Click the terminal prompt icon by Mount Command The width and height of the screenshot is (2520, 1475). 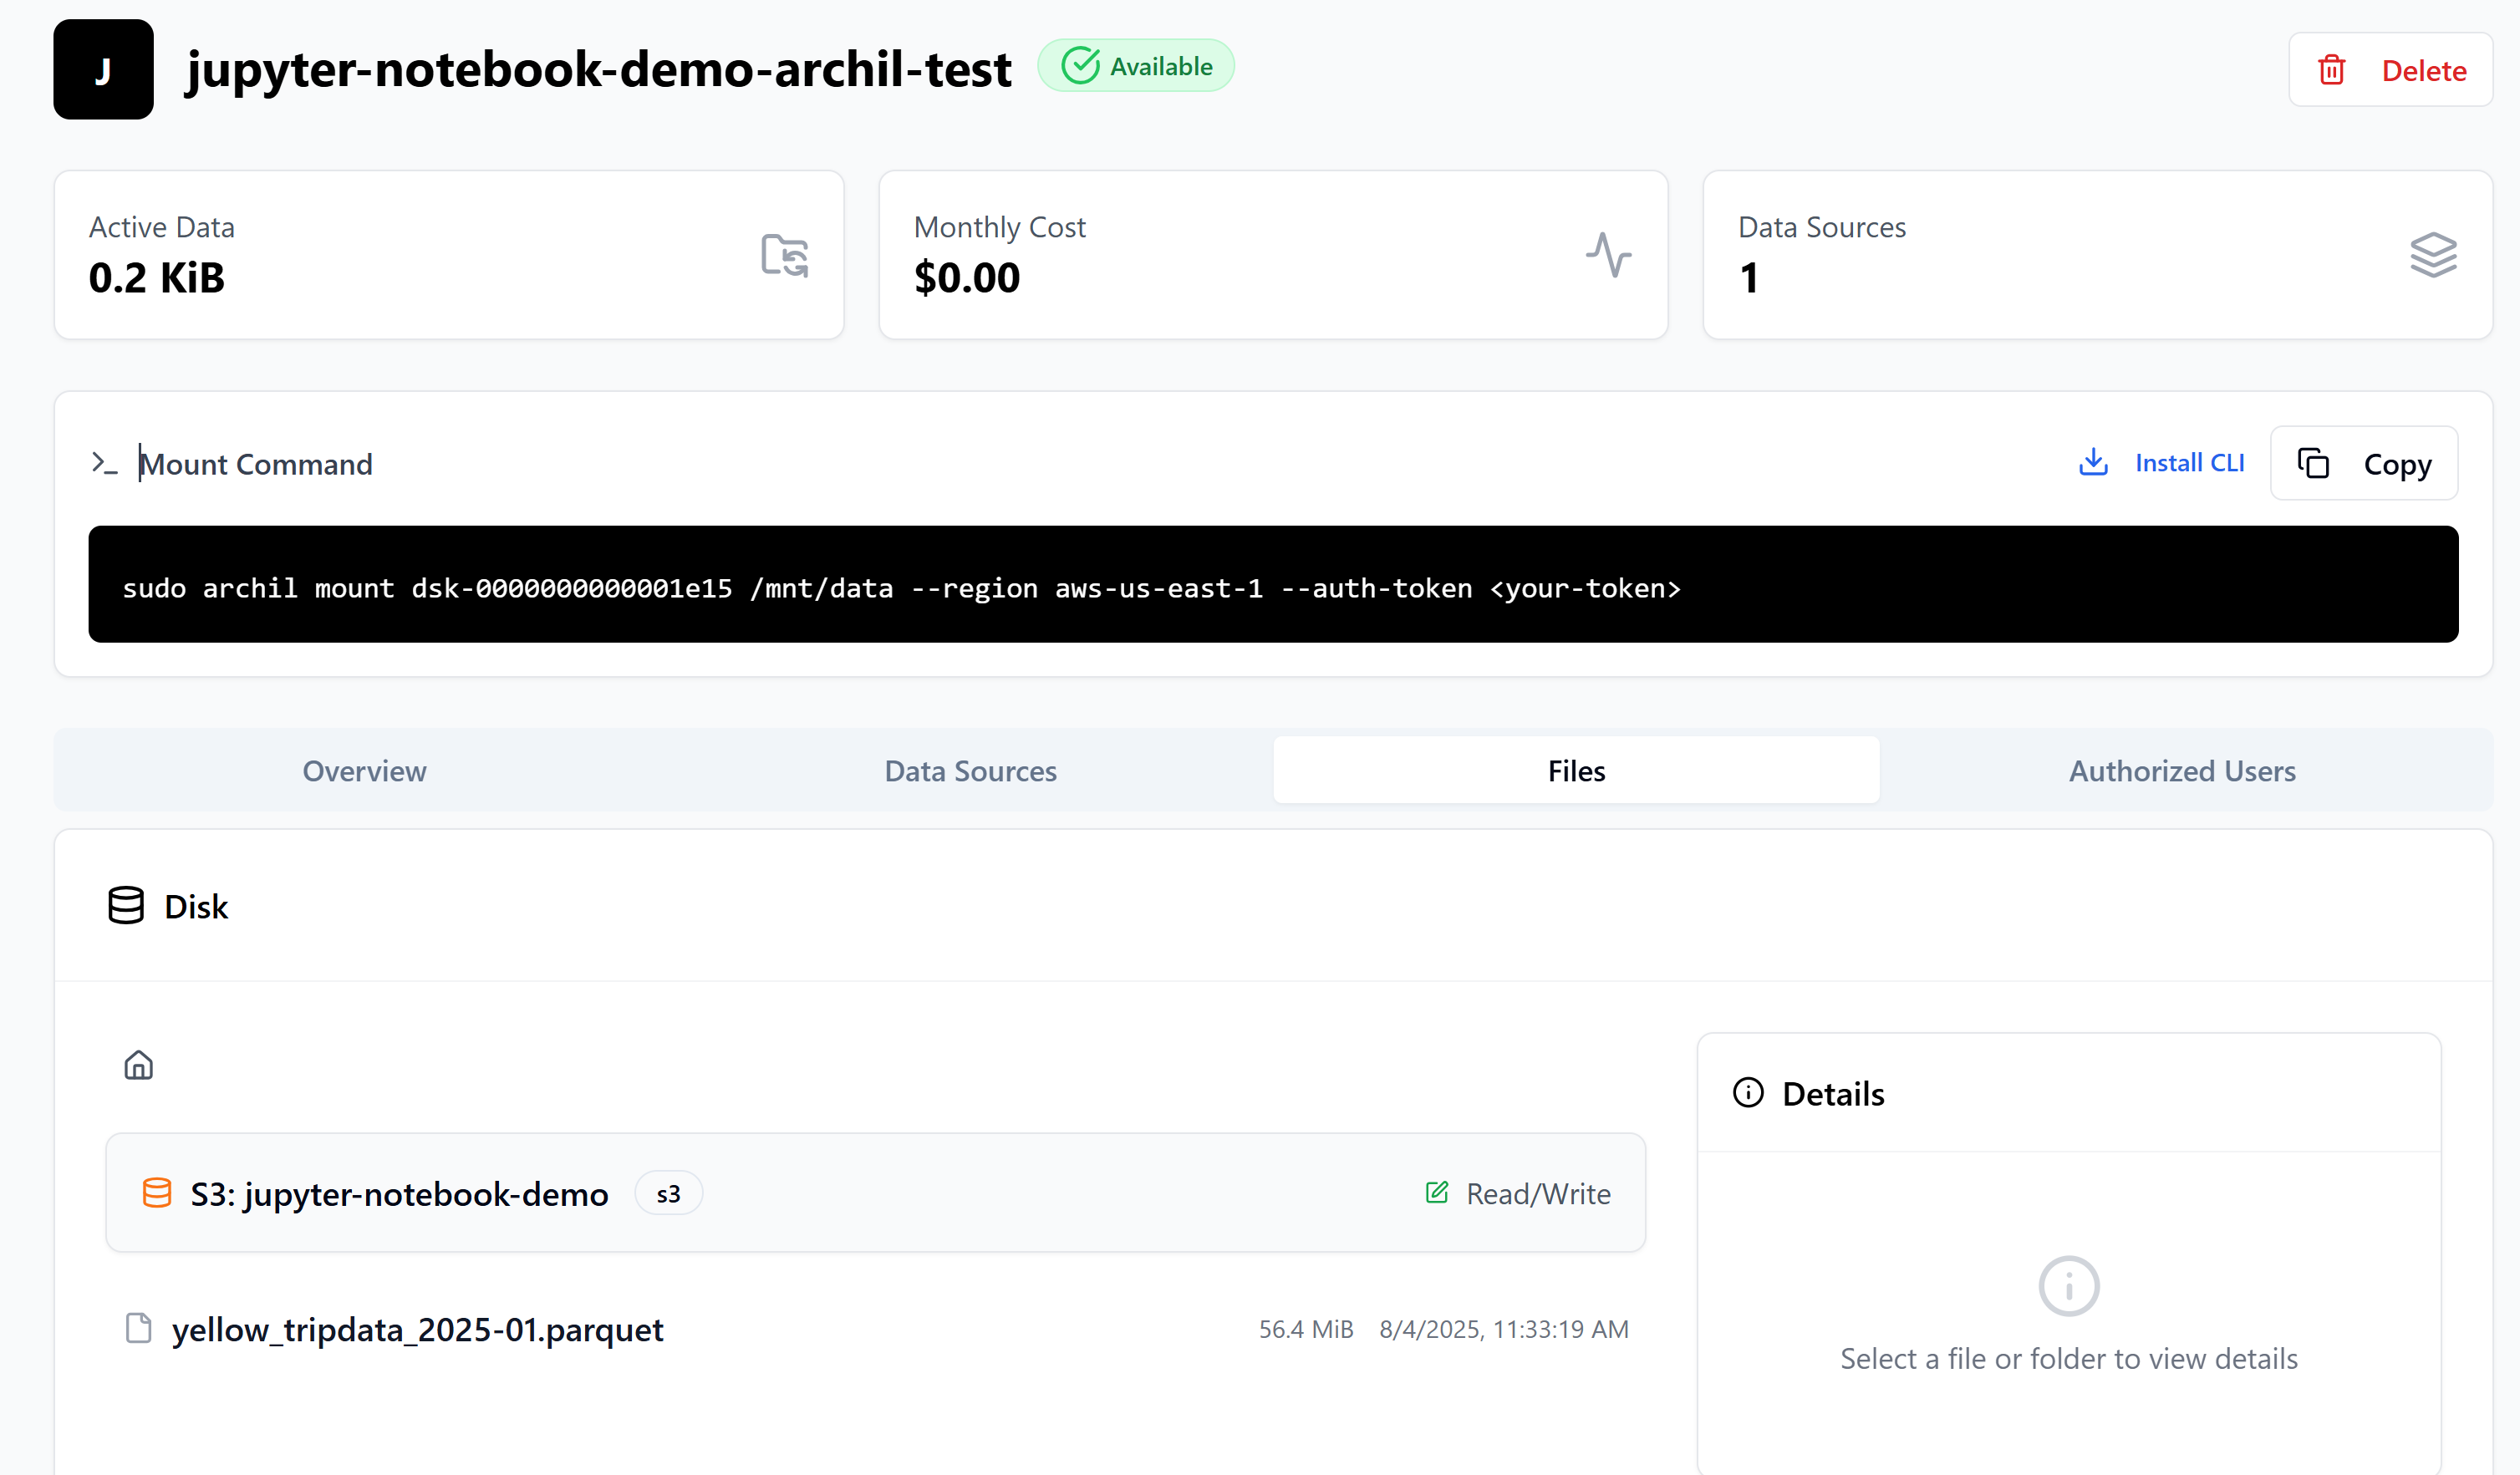coord(104,463)
